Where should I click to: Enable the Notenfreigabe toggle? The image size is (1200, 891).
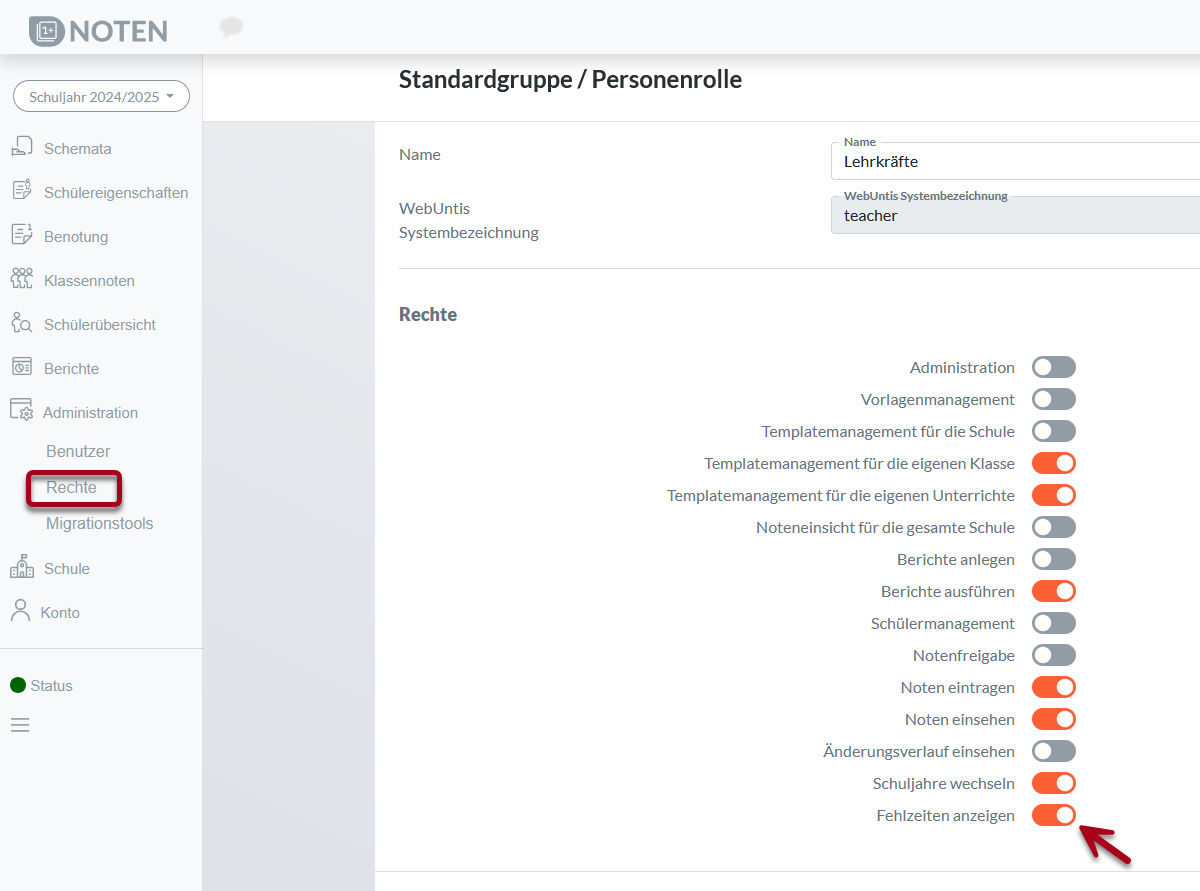pos(1053,655)
